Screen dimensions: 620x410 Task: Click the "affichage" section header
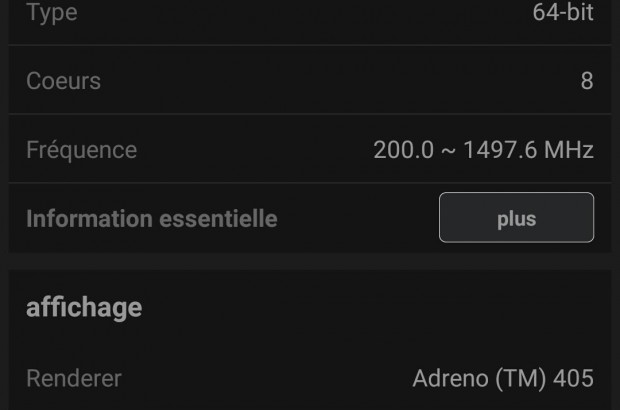pos(84,307)
